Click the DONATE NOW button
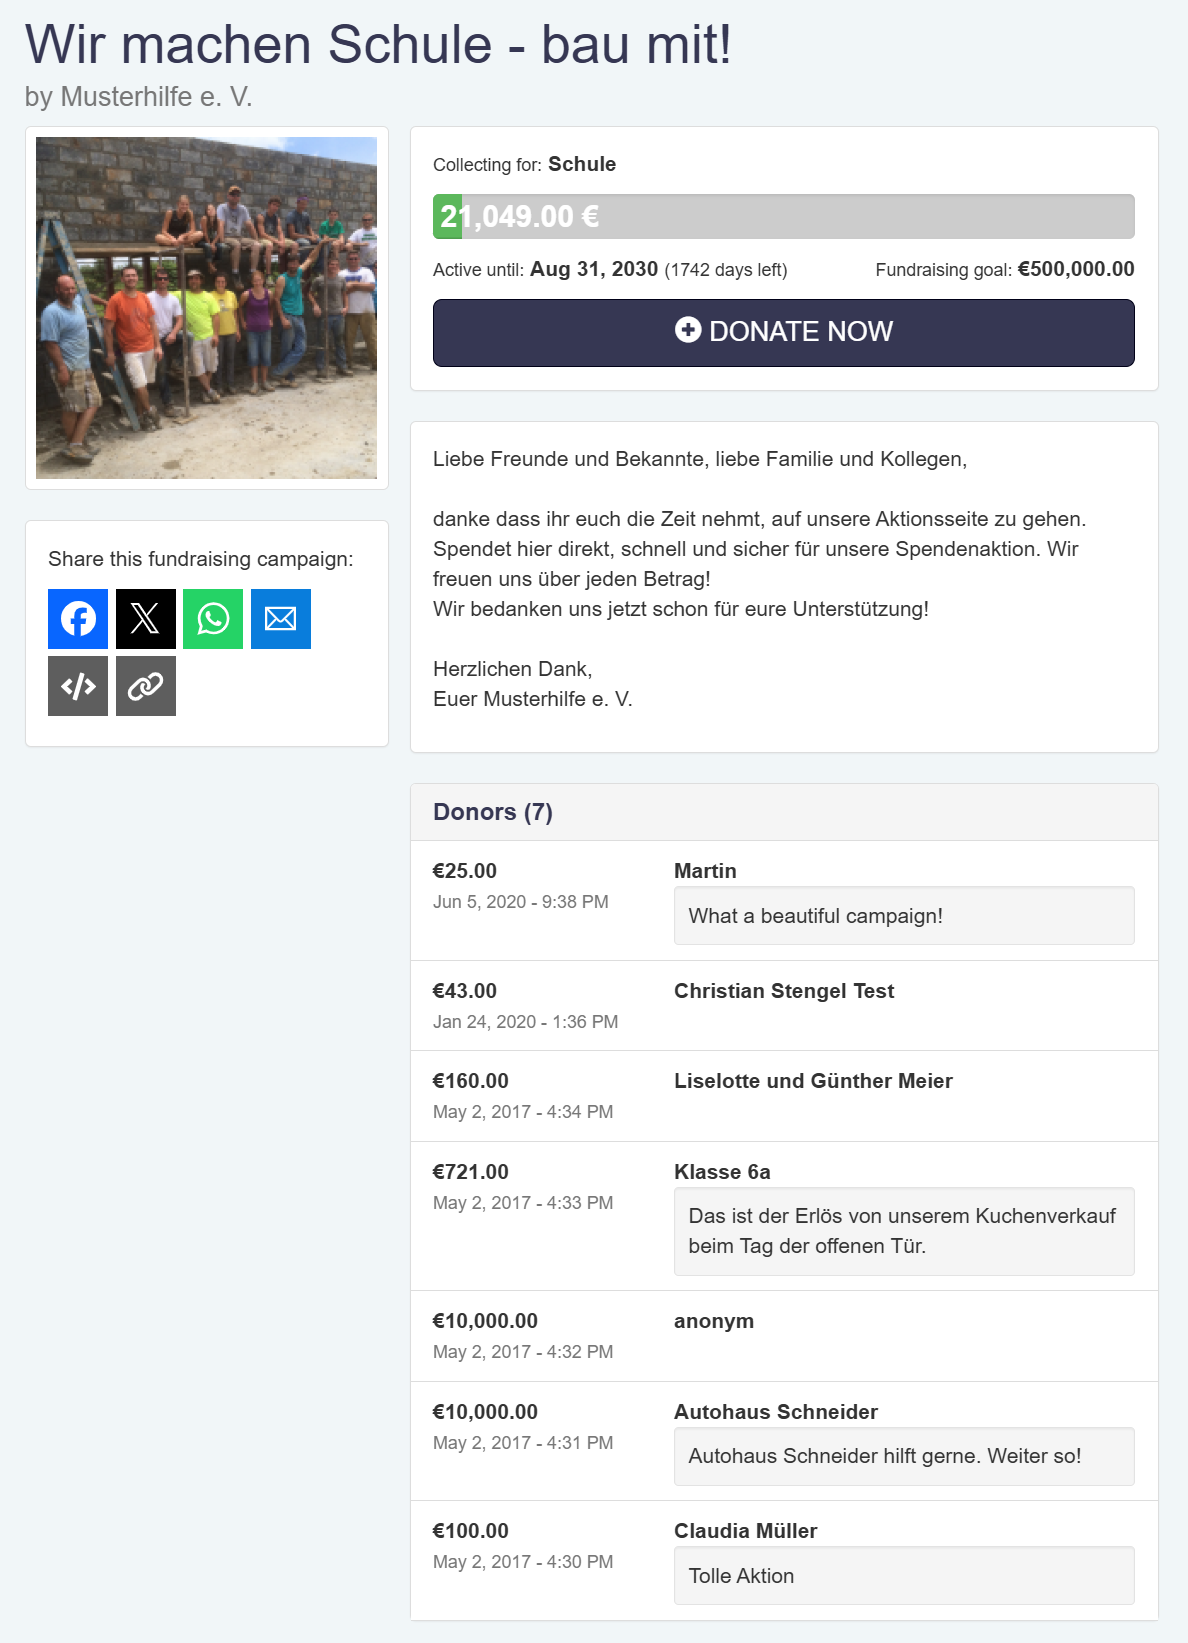Image resolution: width=1188 pixels, height=1643 pixels. tap(784, 333)
